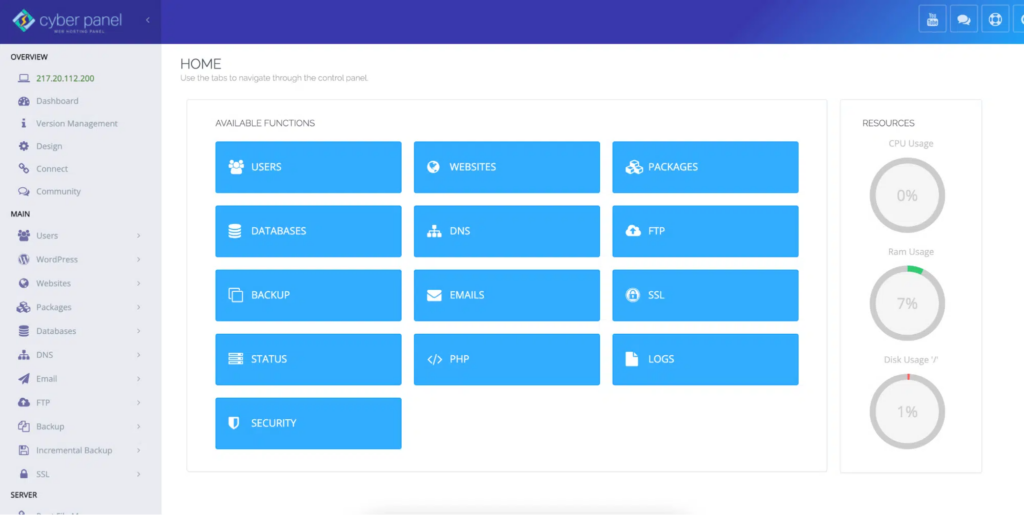The height and width of the screenshot is (515, 1024).
Task: Click the YouTube icon in top bar
Action: click(933, 20)
